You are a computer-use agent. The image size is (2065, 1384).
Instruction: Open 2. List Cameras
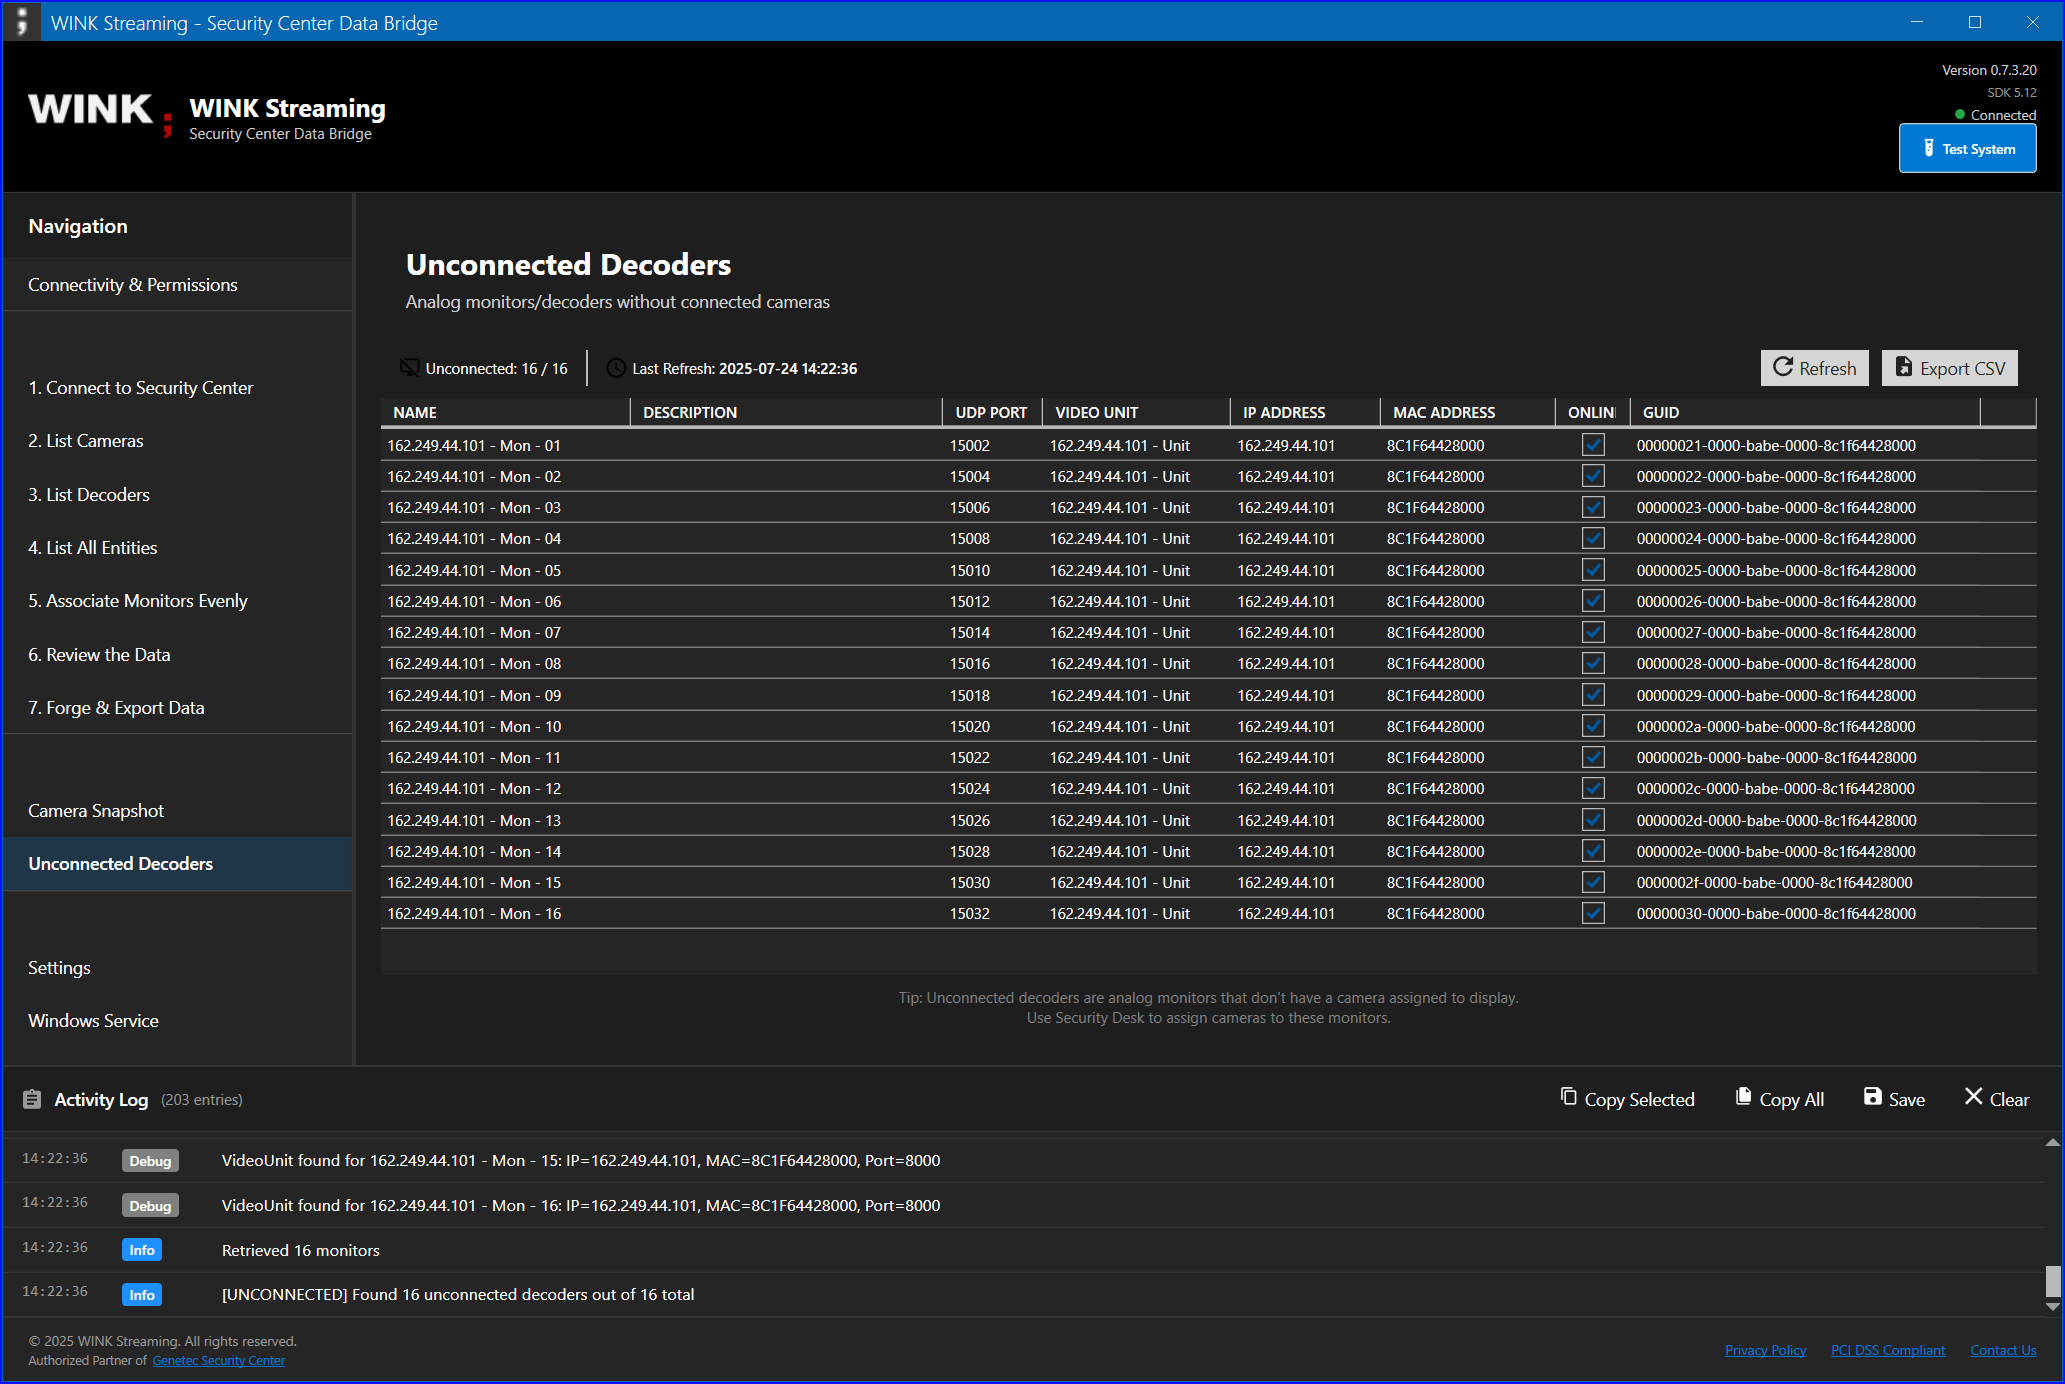coord(177,441)
